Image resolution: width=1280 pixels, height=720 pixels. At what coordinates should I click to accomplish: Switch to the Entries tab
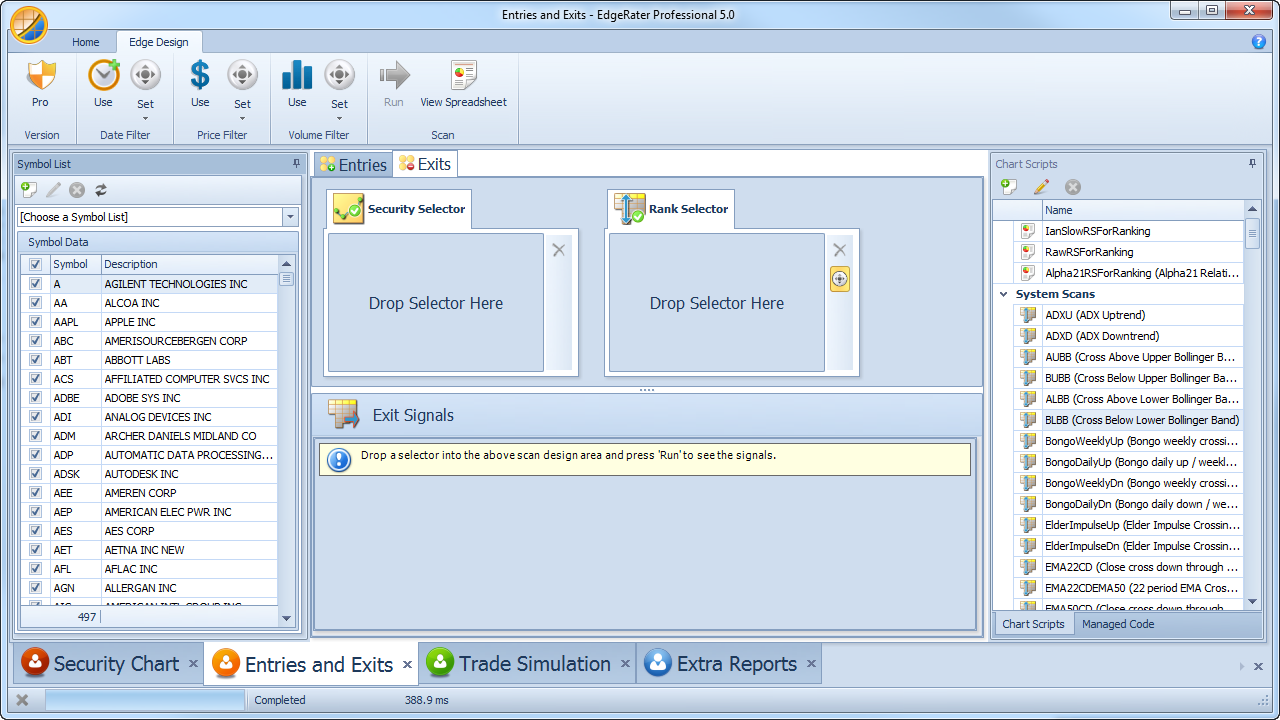[353, 165]
